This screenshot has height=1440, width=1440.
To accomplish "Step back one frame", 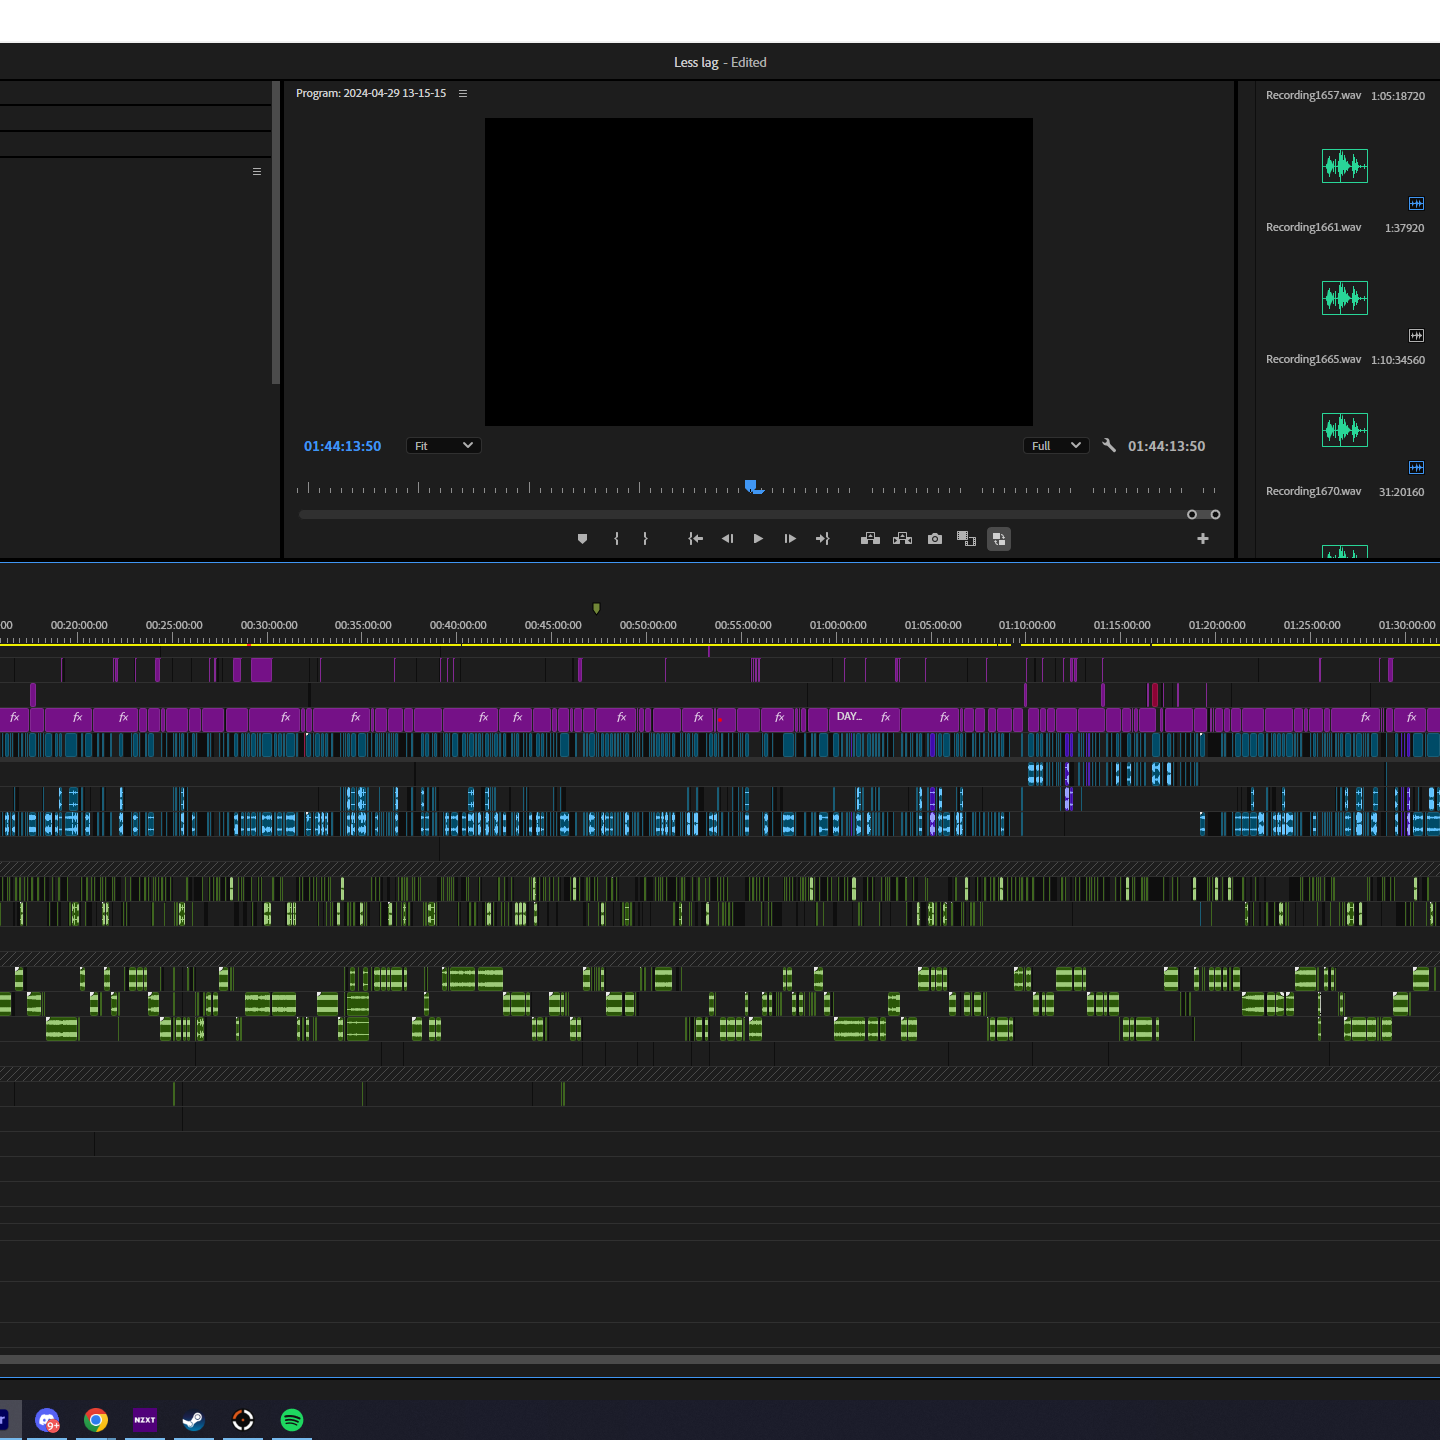I will (727, 539).
